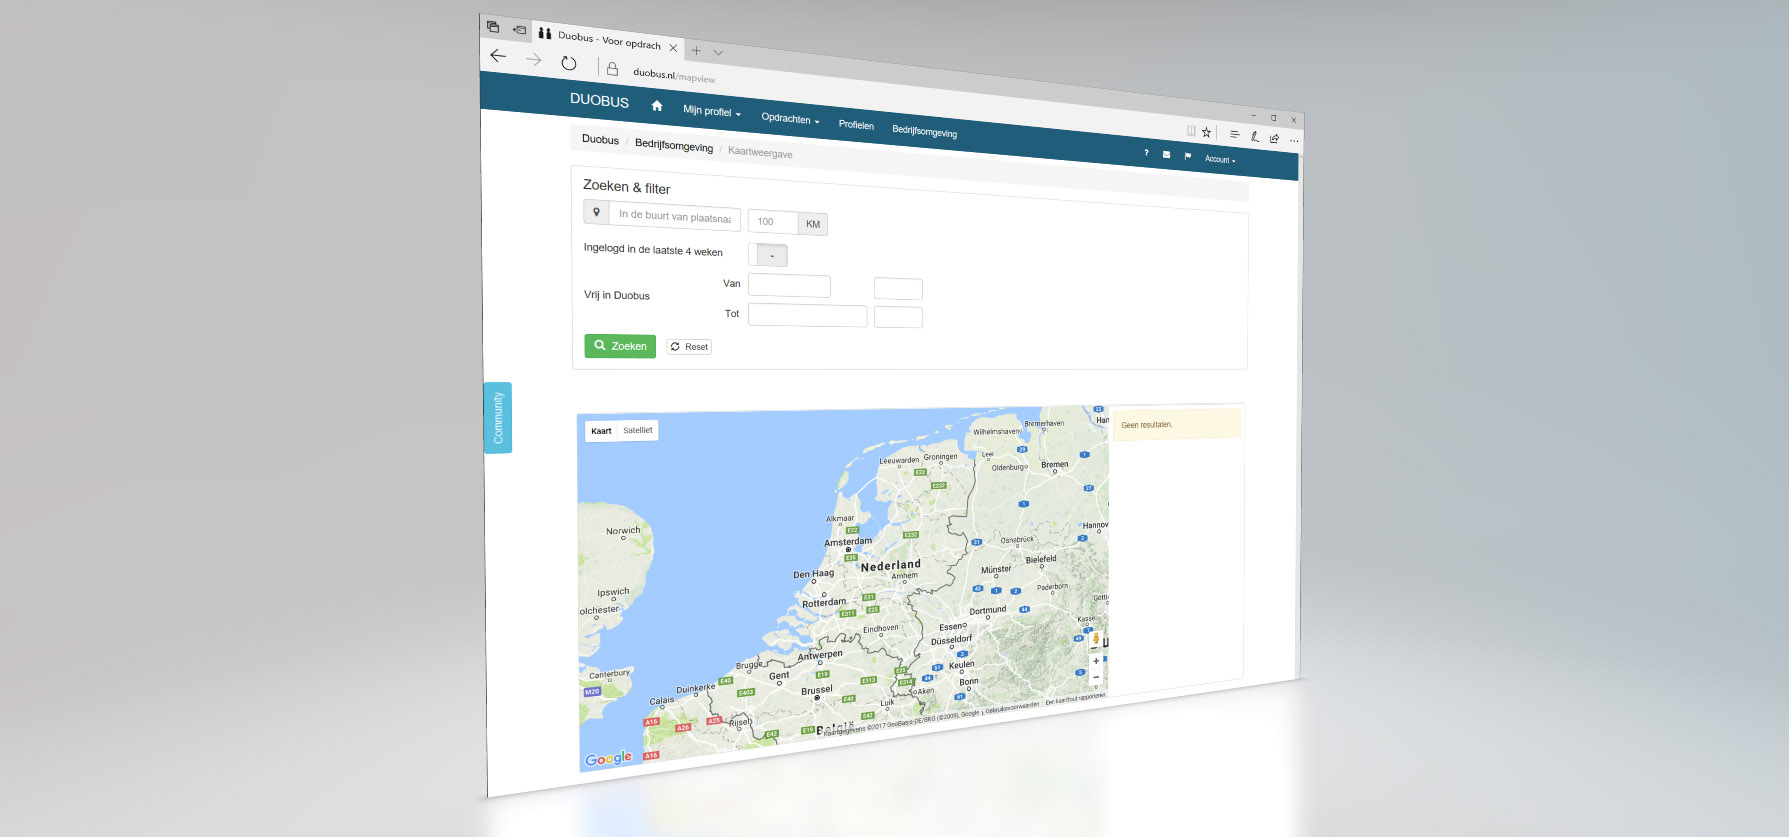Image resolution: width=1789 pixels, height=837 pixels.
Task: Open Bedrijfsomgeving in the navbar
Action: [924, 131]
